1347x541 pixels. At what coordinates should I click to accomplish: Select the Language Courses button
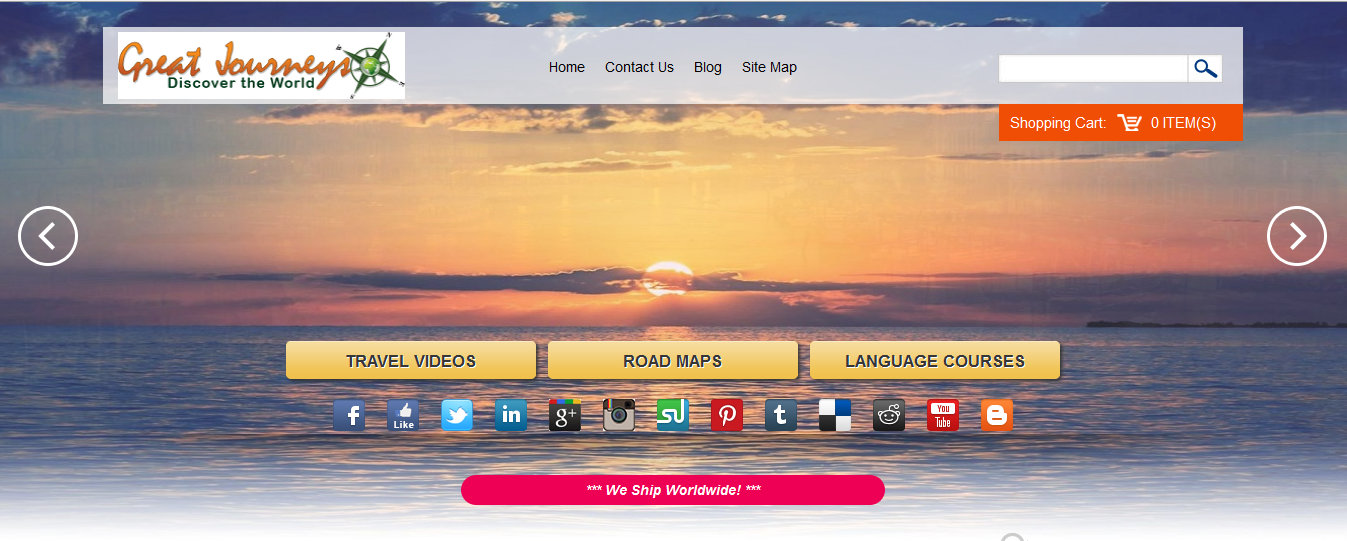934,361
